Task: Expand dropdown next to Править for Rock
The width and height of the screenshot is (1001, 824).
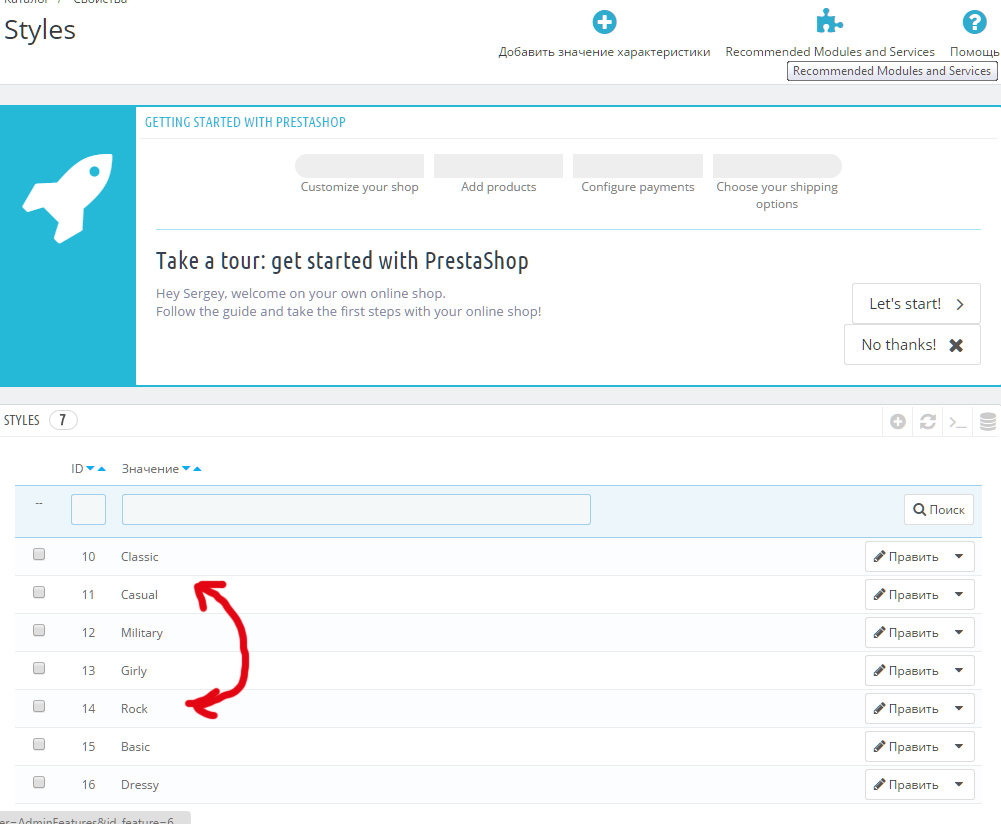Action: [x=959, y=708]
